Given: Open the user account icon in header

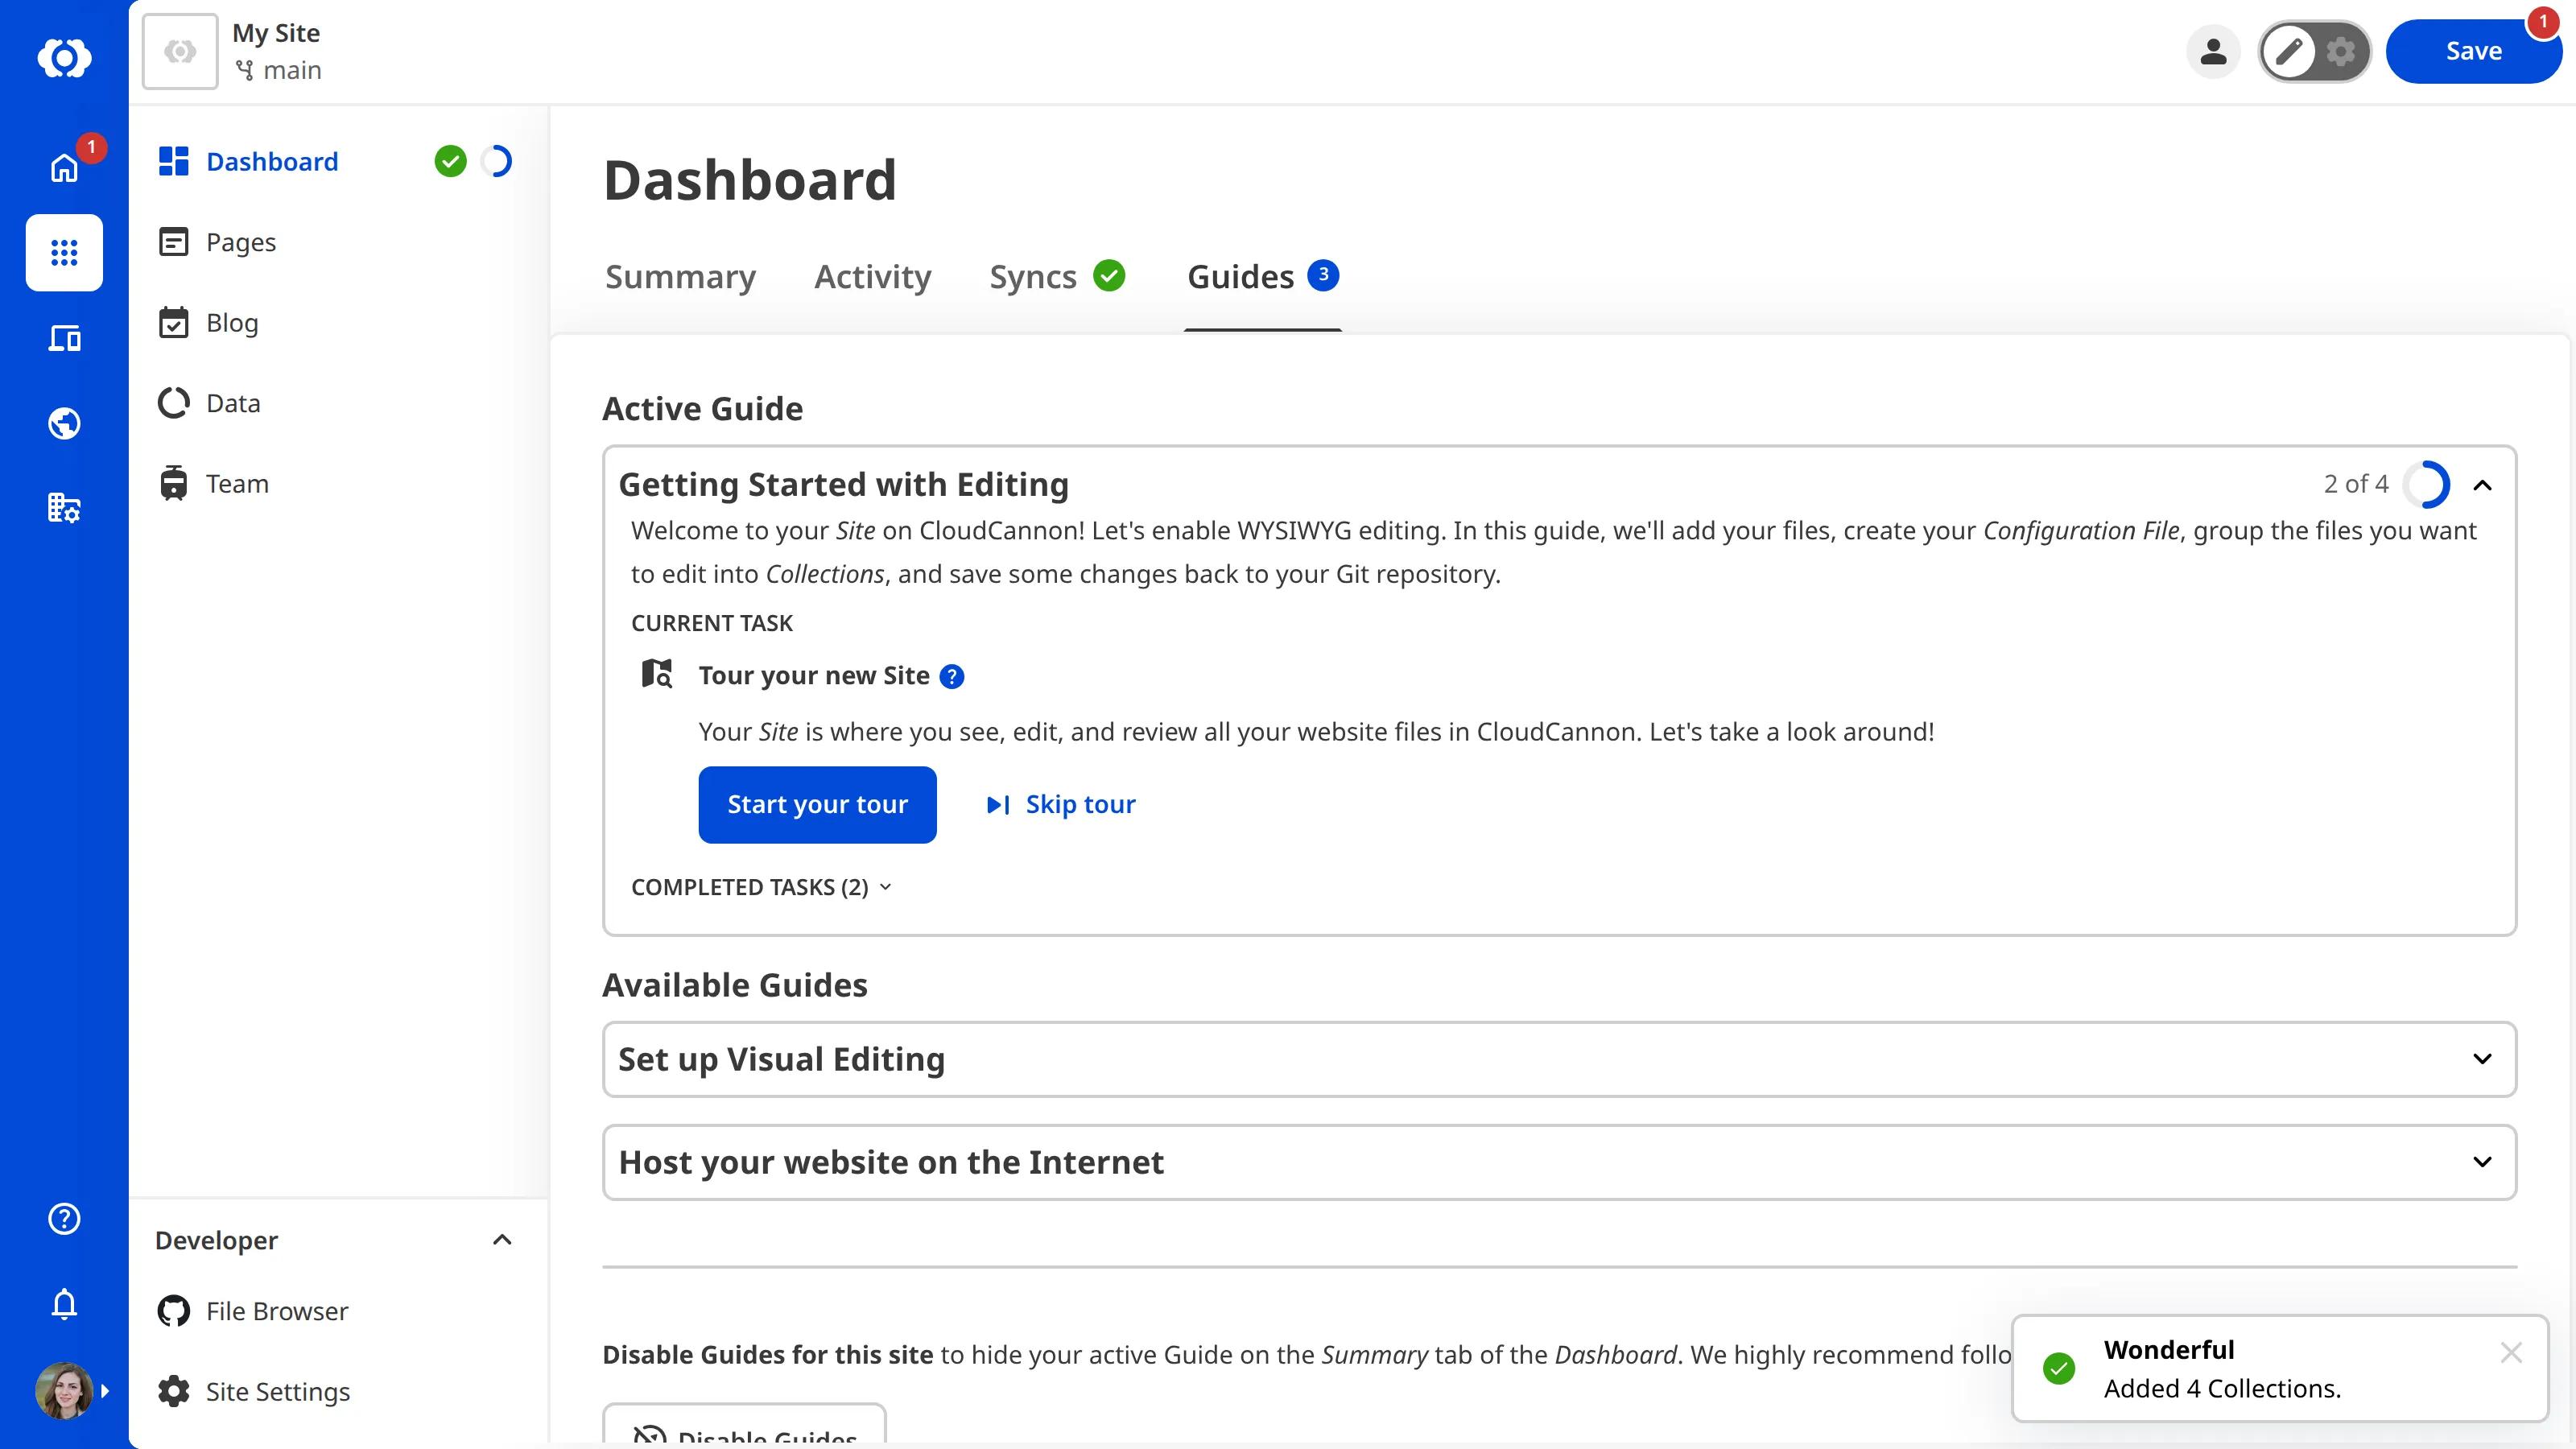Looking at the screenshot, I should coord(2213,51).
